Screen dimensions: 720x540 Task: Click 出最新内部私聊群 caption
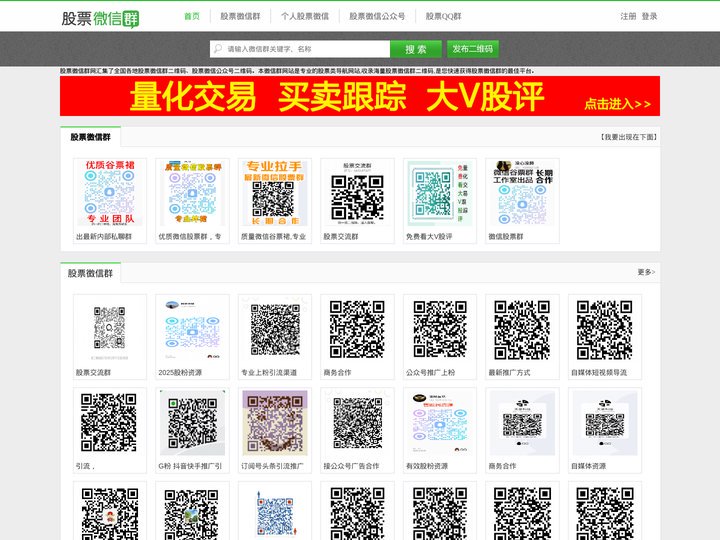104,236
